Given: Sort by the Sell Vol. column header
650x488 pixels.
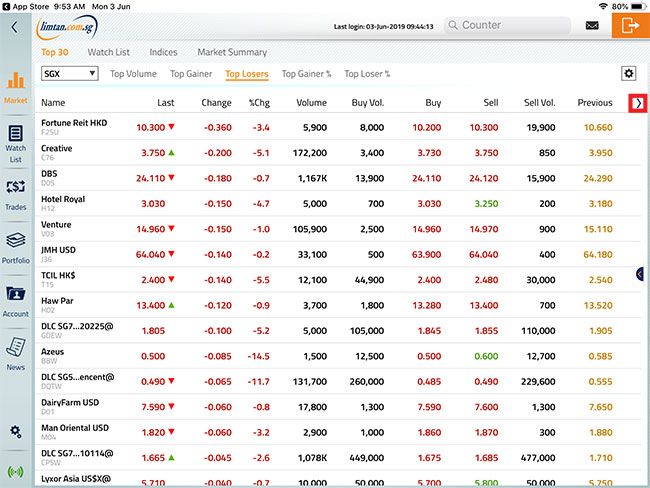Looking at the screenshot, I should pos(540,103).
